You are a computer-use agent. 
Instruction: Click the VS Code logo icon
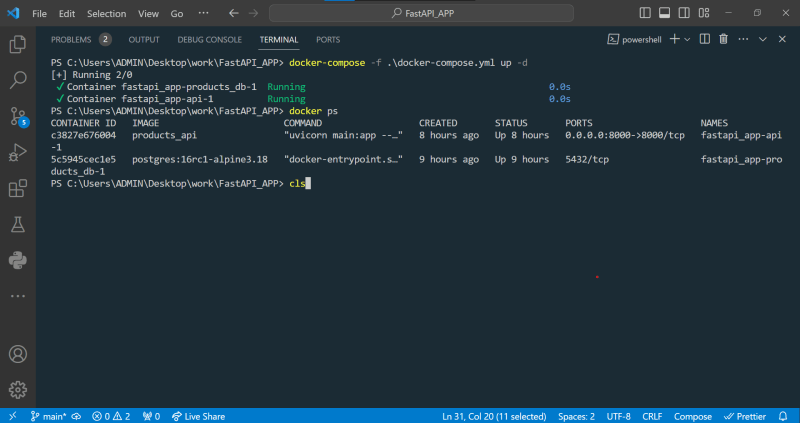(13, 13)
